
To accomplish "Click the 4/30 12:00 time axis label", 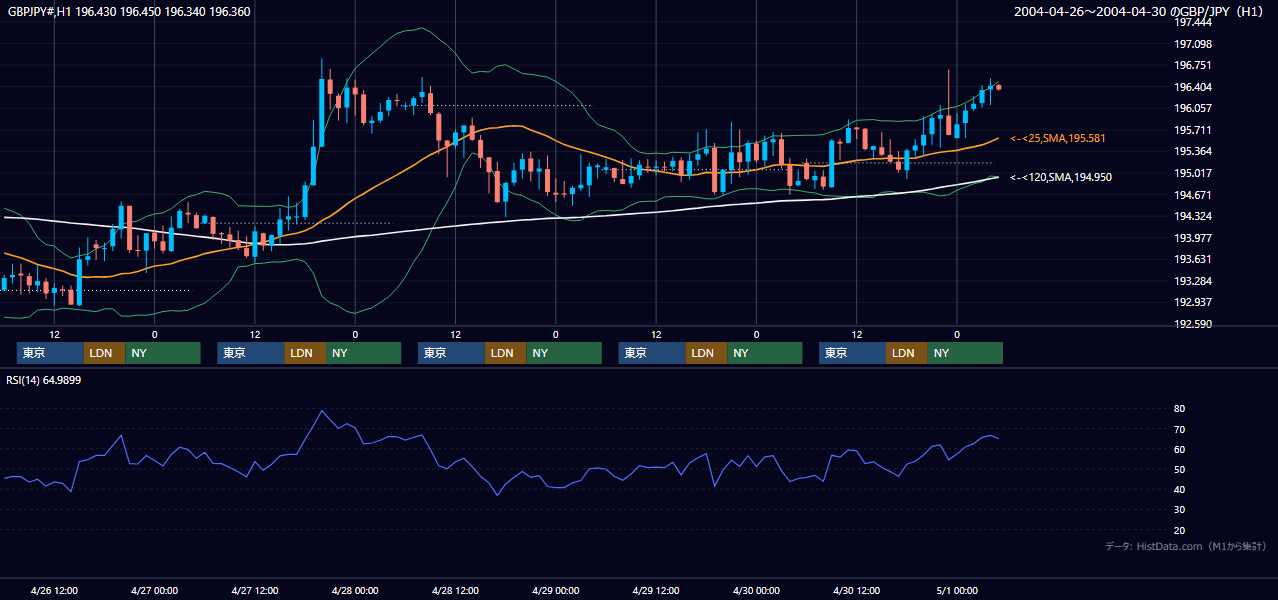I will pyautogui.click(x=857, y=590).
